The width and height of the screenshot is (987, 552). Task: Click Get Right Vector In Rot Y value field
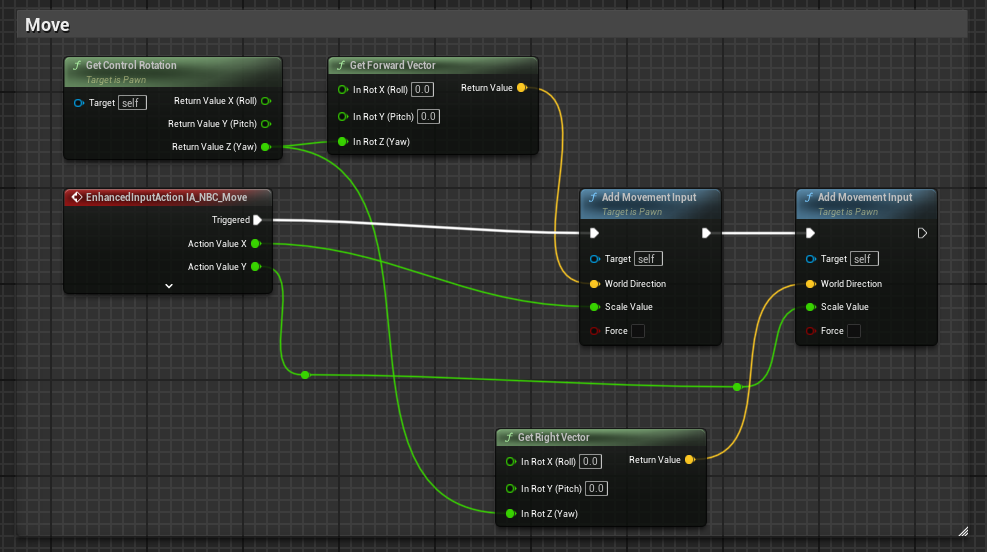pyautogui.click(x=596, y=488)
